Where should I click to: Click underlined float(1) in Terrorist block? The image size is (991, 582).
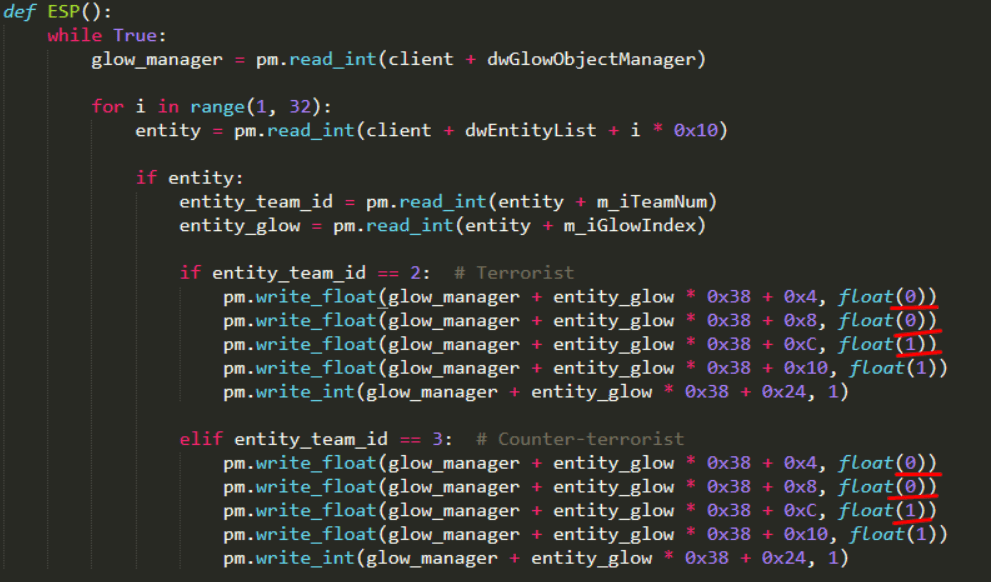[887, 344]
